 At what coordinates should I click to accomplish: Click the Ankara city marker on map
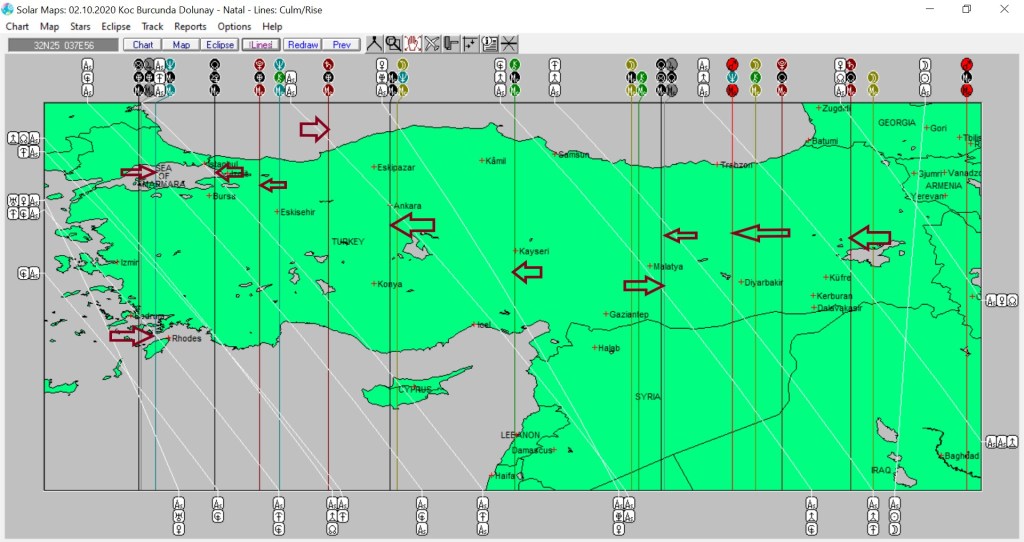coord(391,206)
